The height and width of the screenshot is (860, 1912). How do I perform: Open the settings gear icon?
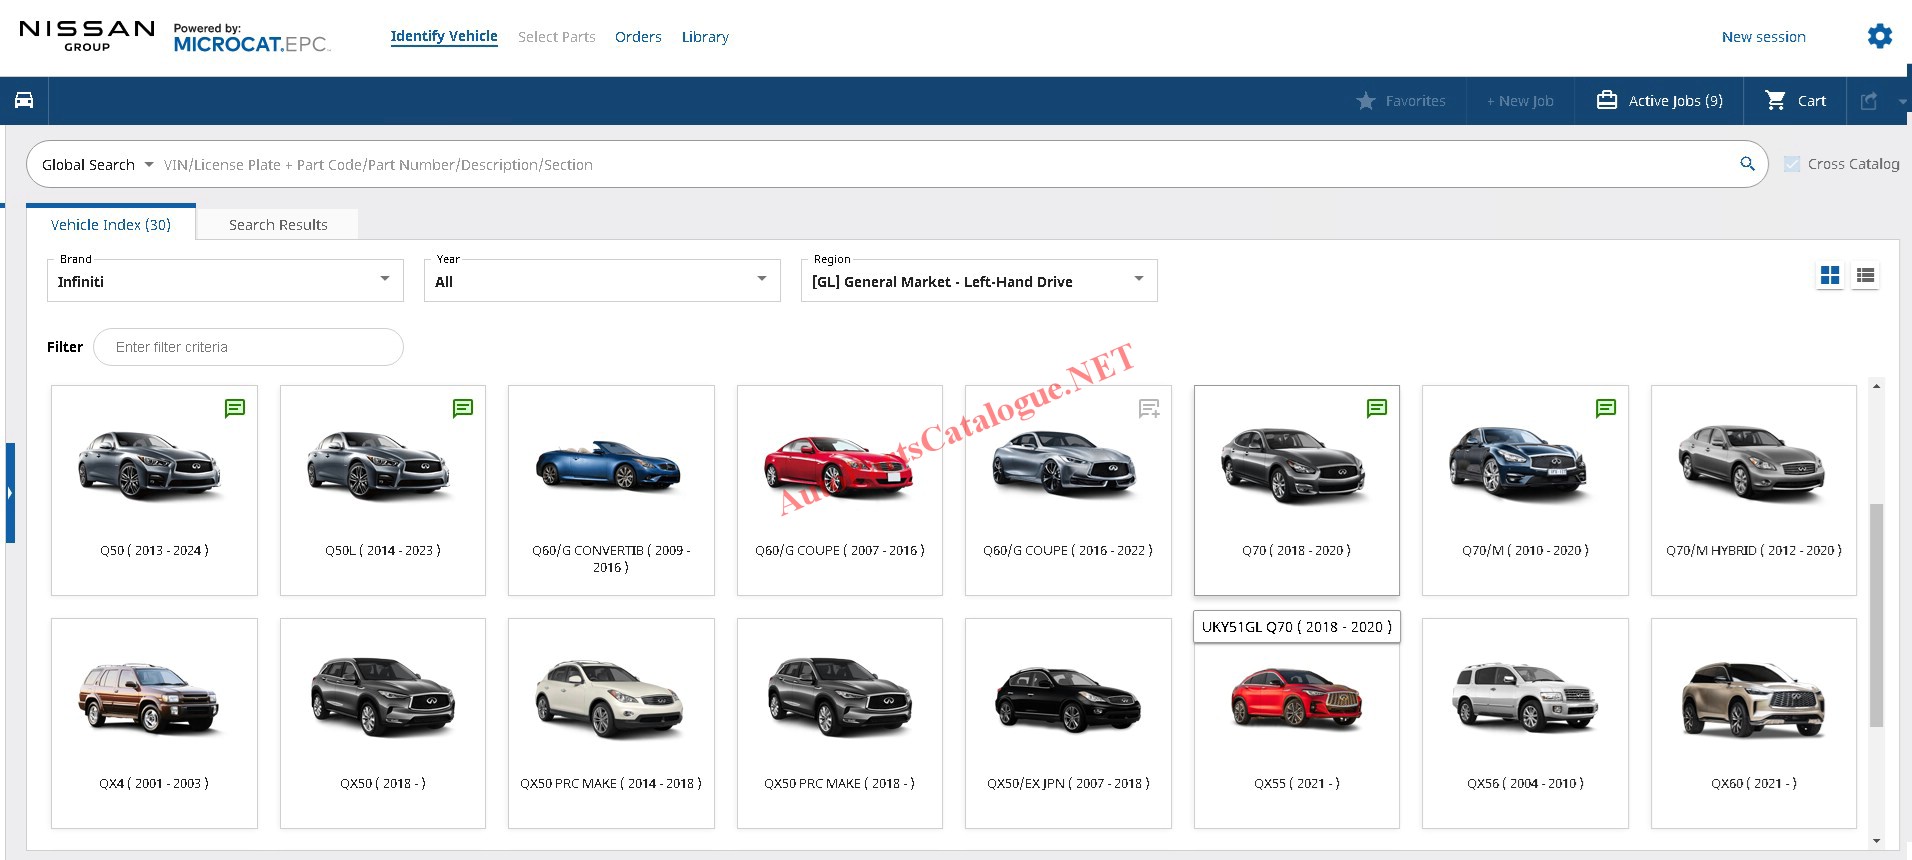pos(1879,37)
